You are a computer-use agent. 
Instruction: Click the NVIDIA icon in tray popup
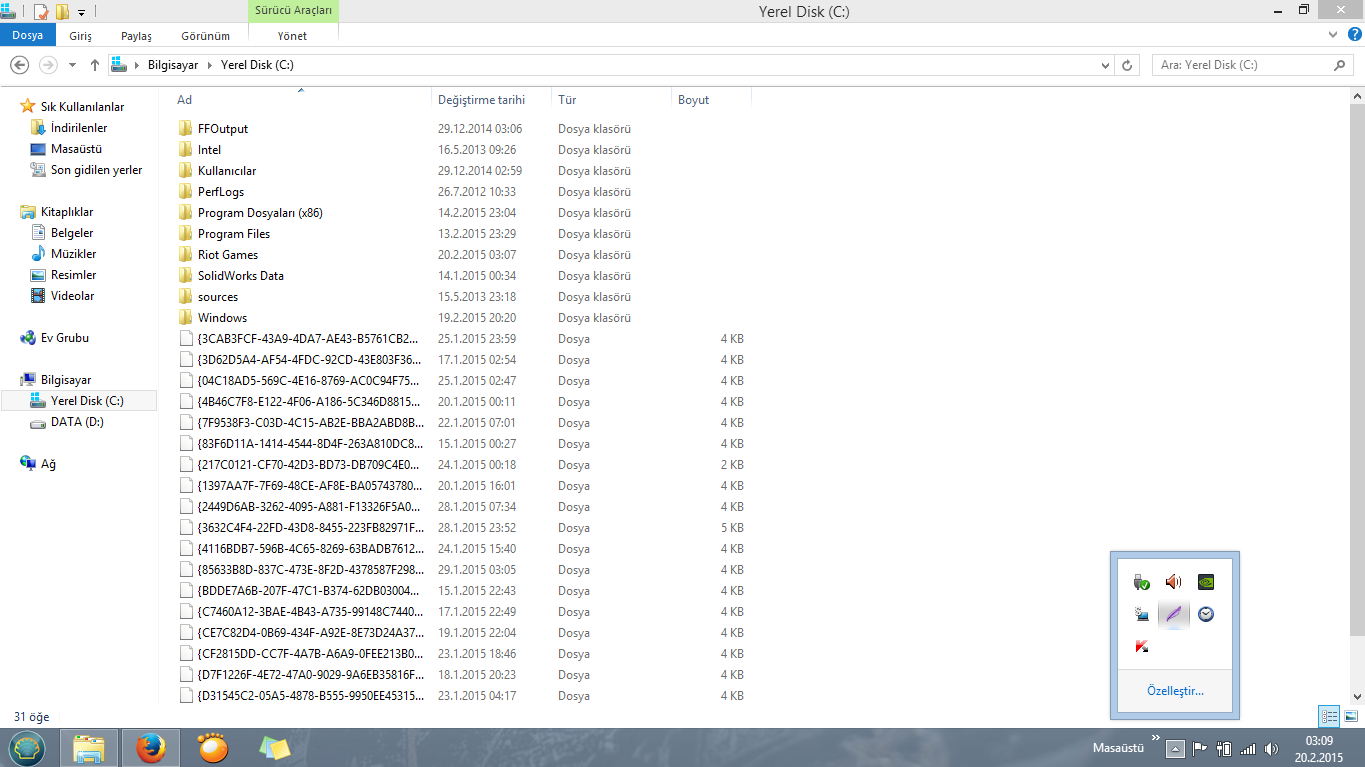[1206, 582]
